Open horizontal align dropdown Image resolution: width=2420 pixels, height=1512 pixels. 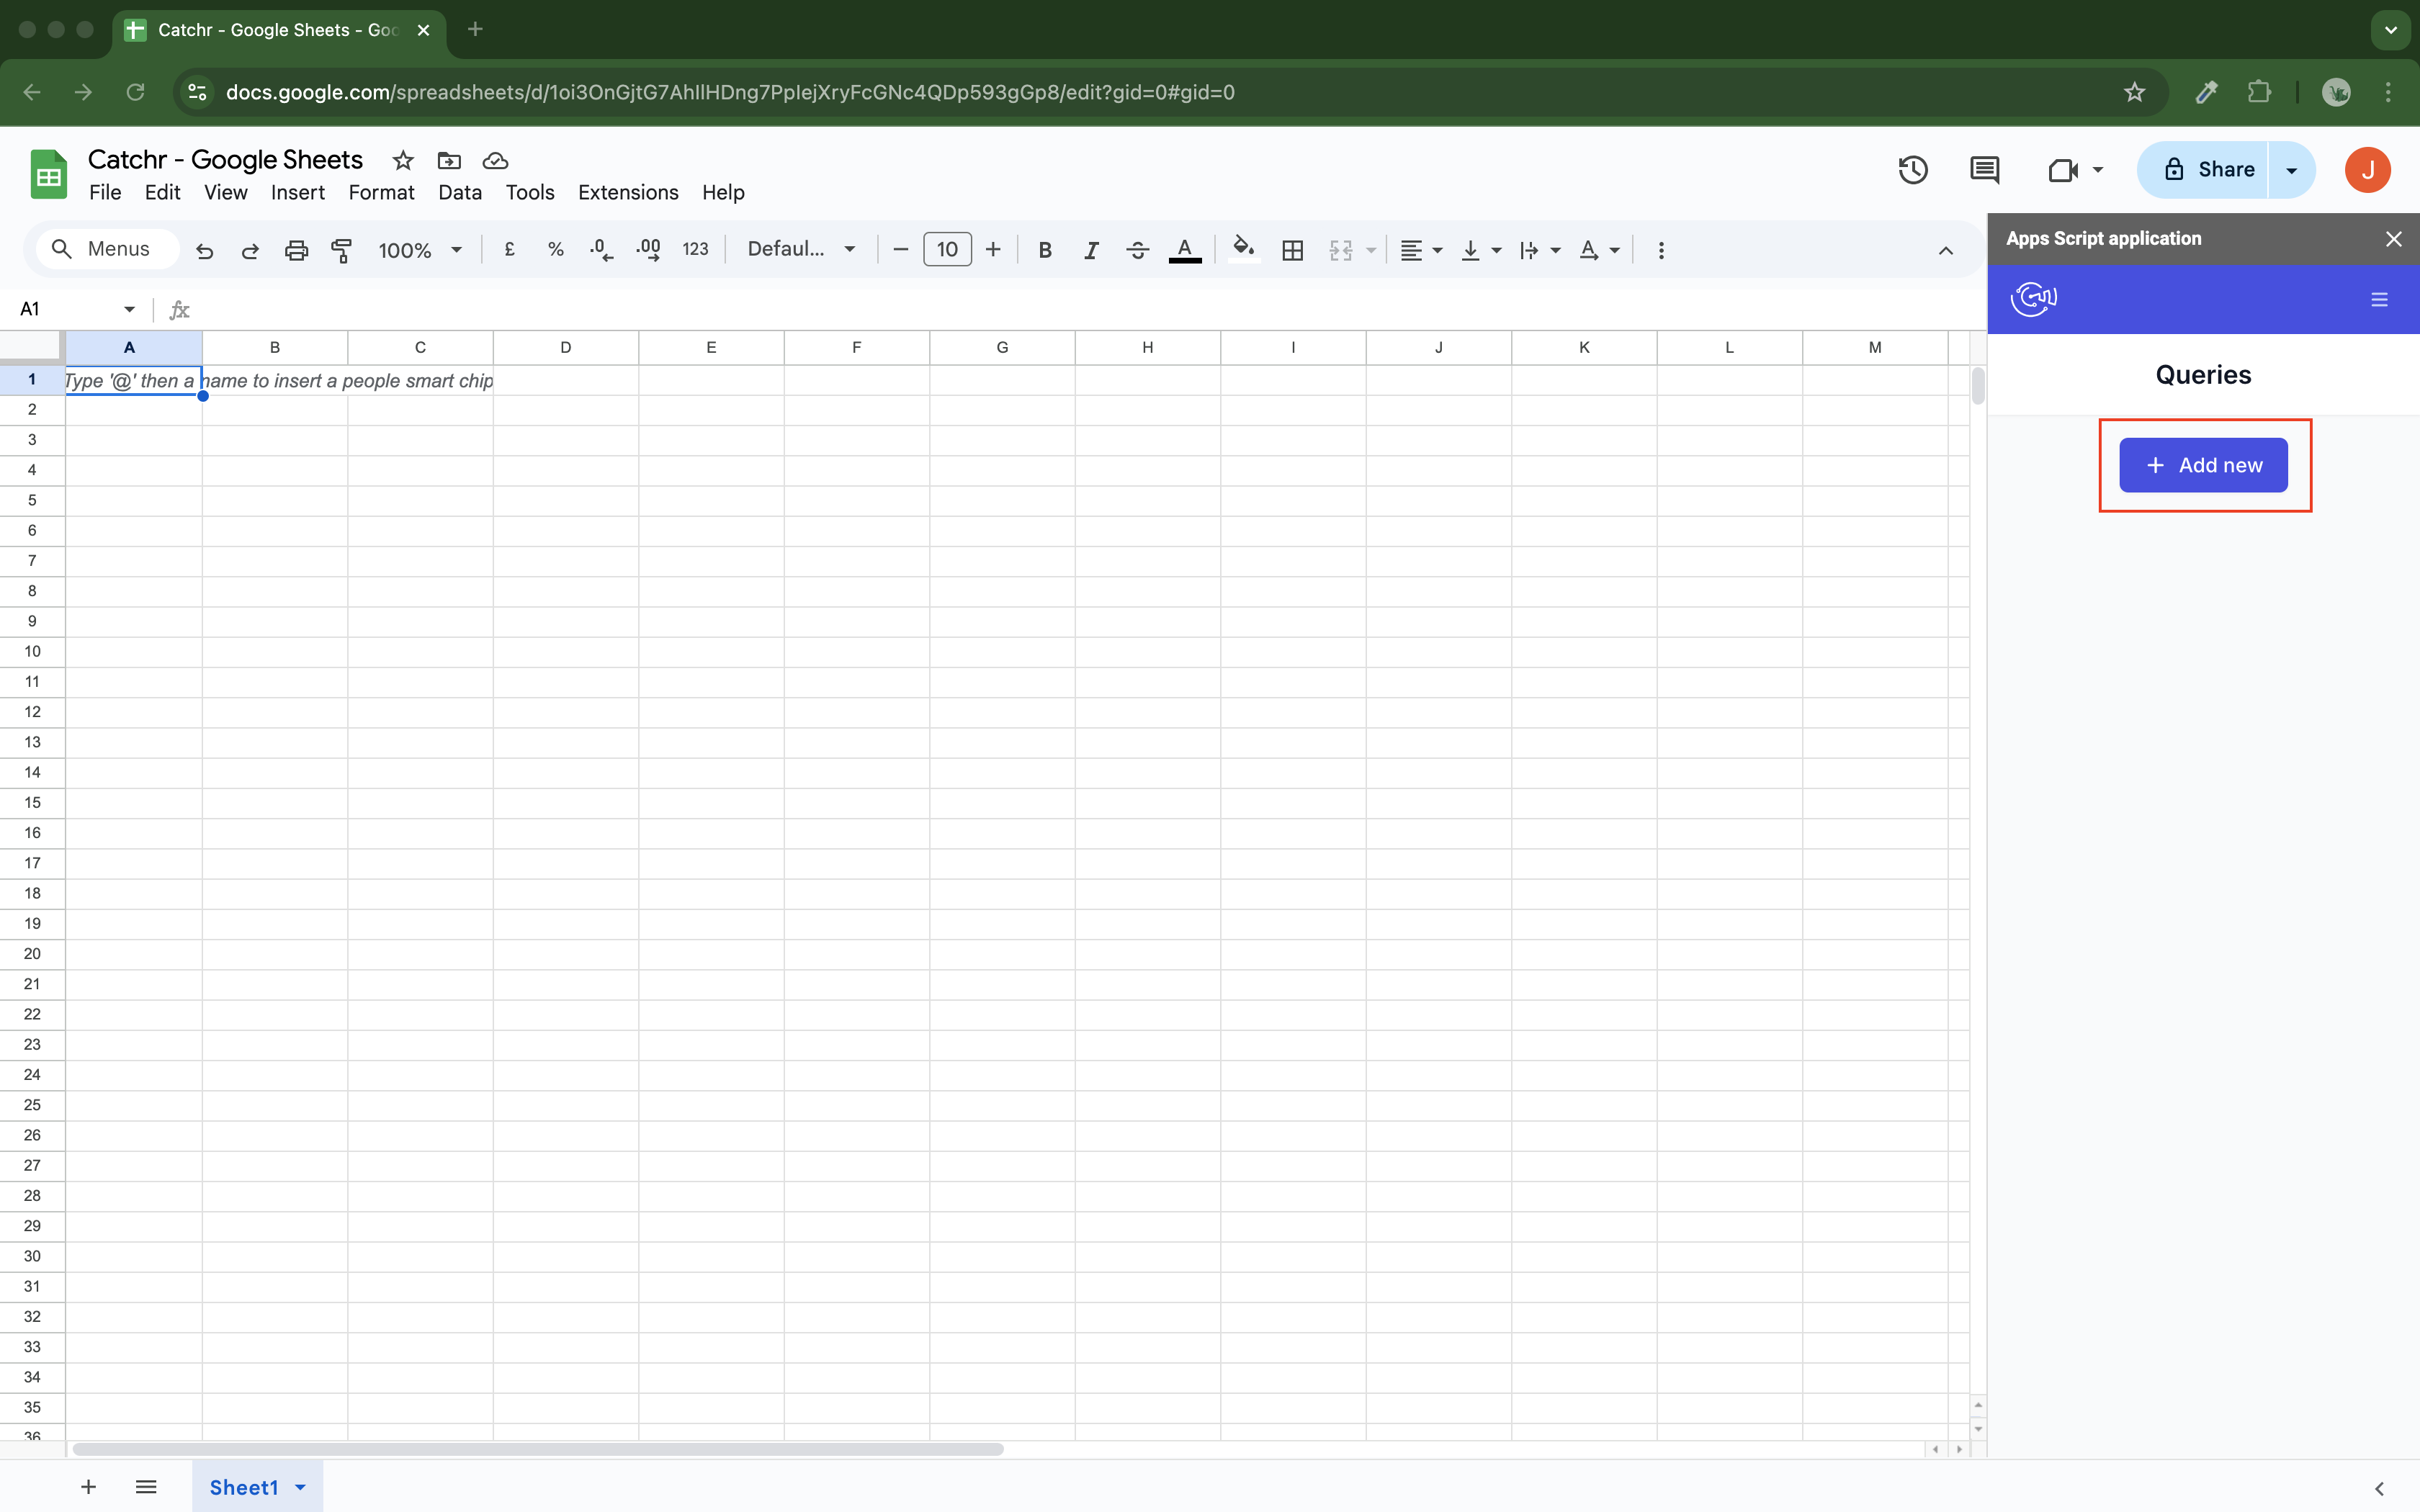[x=1421, y=250]
